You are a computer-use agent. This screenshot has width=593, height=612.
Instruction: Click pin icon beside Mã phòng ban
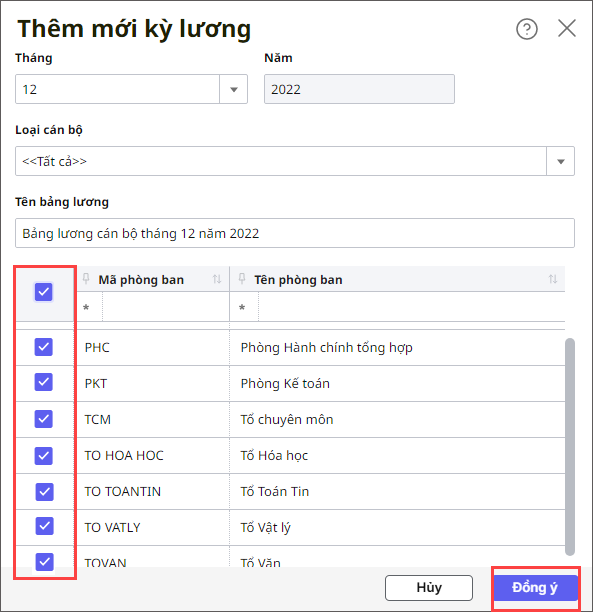(86, 279)
